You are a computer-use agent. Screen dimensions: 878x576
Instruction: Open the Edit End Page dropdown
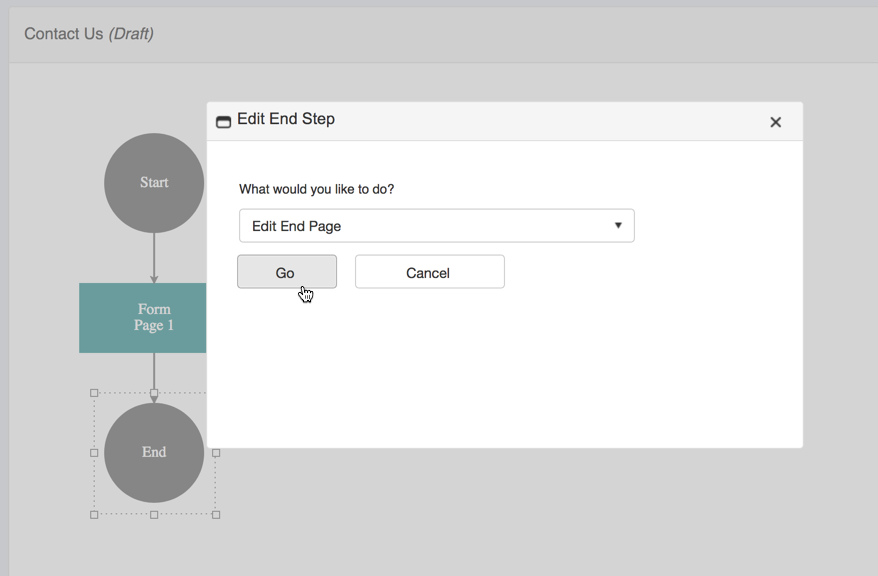pyautogui.click(x=436, y=226)
